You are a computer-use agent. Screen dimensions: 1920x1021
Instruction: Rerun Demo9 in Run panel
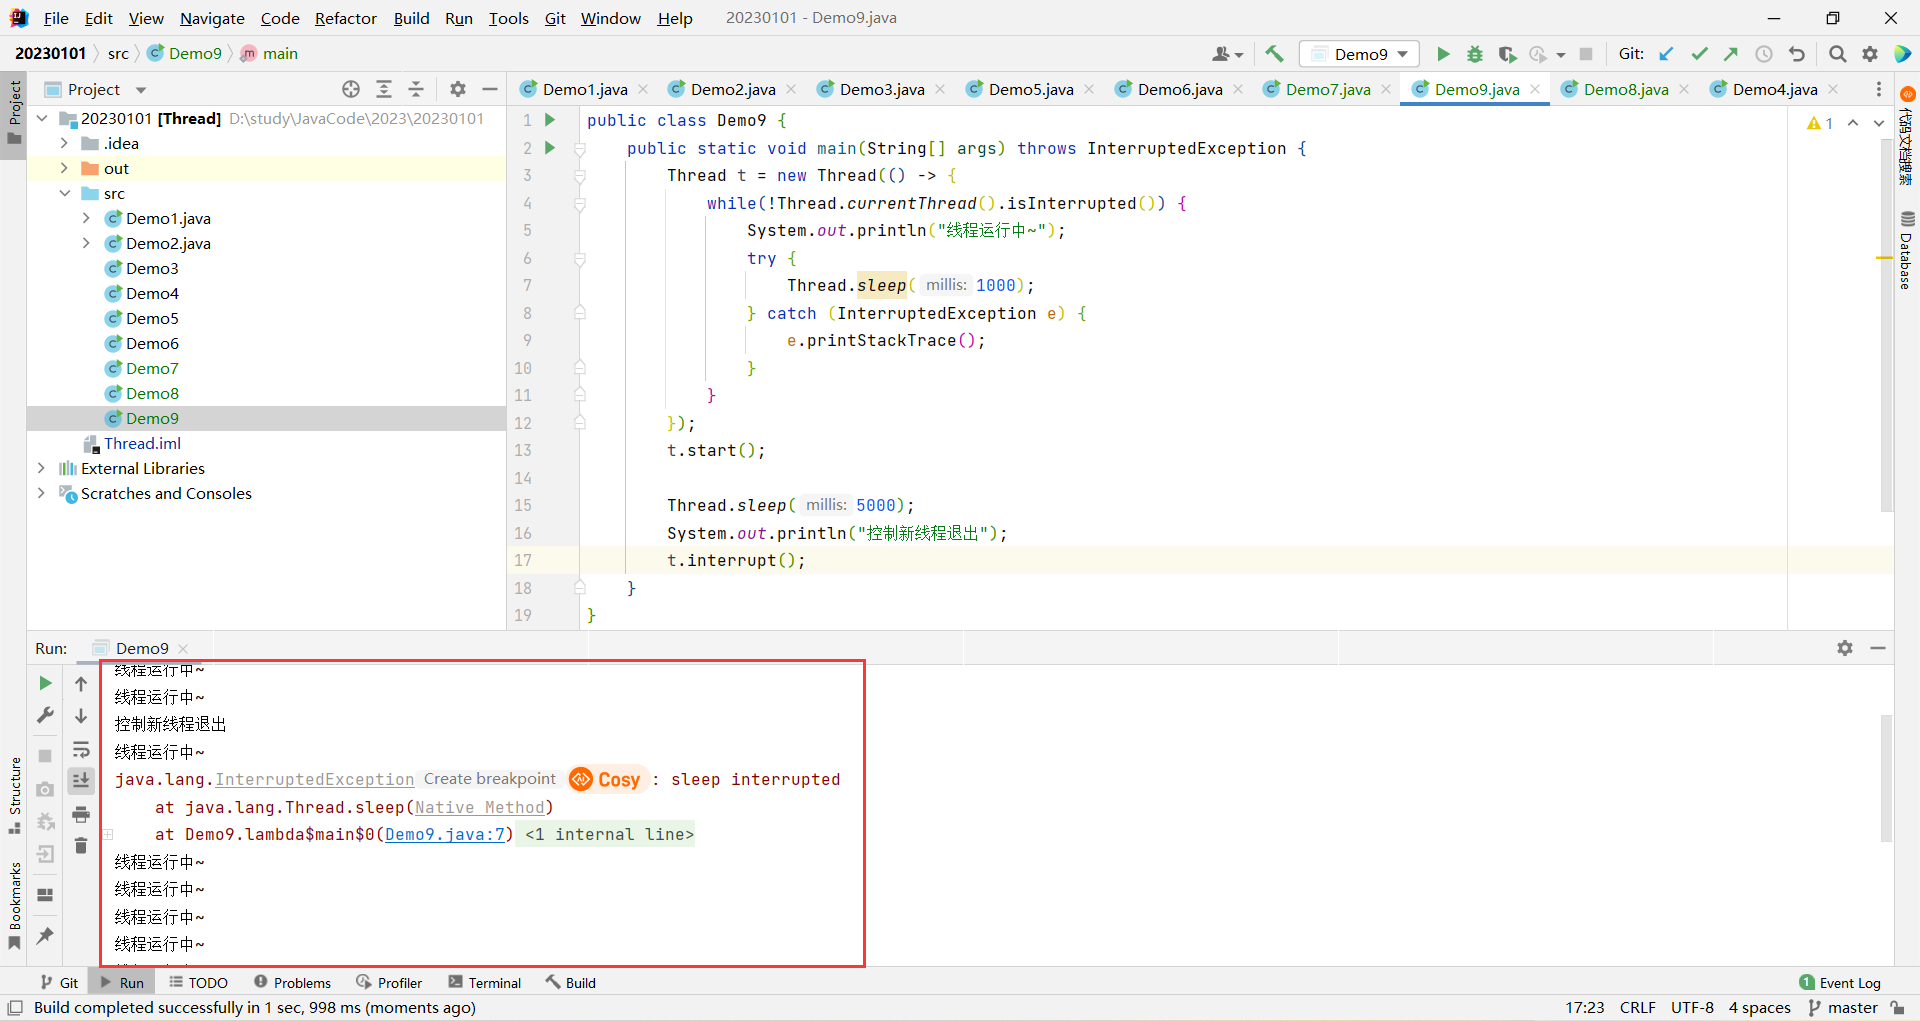click(x=45, y=683)
